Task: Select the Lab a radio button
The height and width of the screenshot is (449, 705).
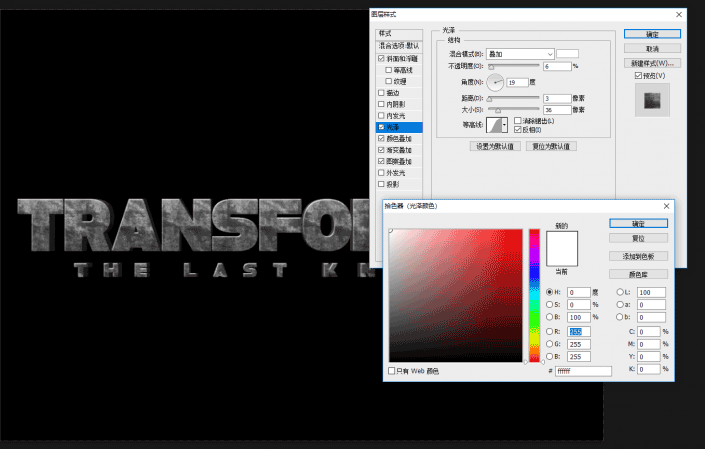Action: coord(620,305)
